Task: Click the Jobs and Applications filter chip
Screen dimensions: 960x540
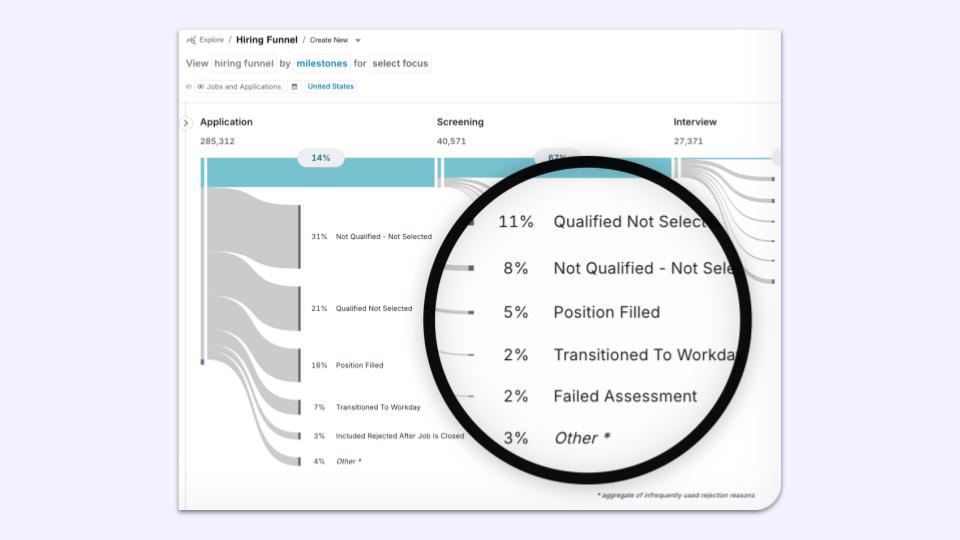Action: tap(239, 86)
